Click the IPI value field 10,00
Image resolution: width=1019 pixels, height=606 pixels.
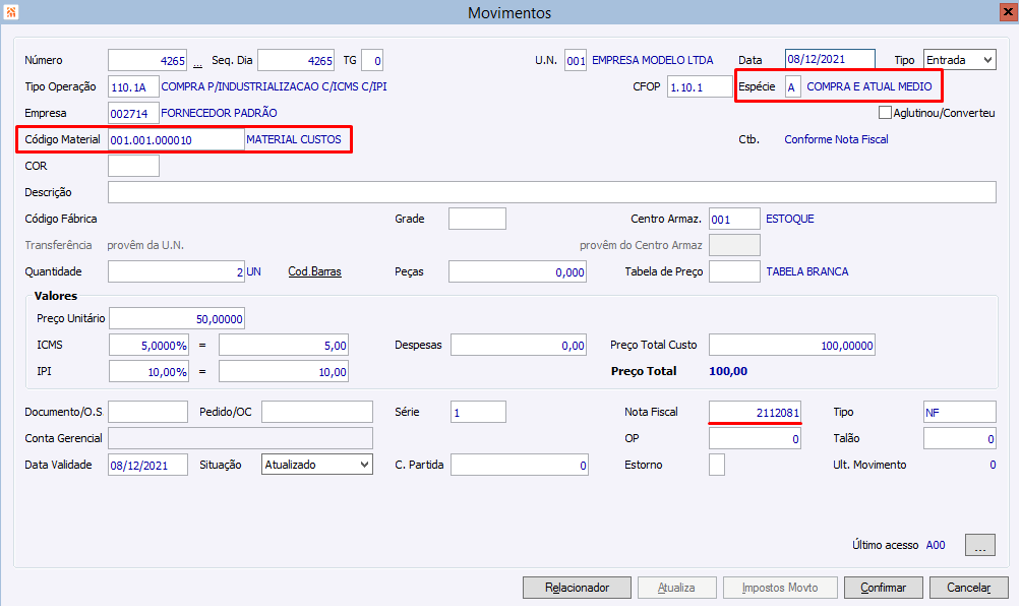click(x=283, y=371)
